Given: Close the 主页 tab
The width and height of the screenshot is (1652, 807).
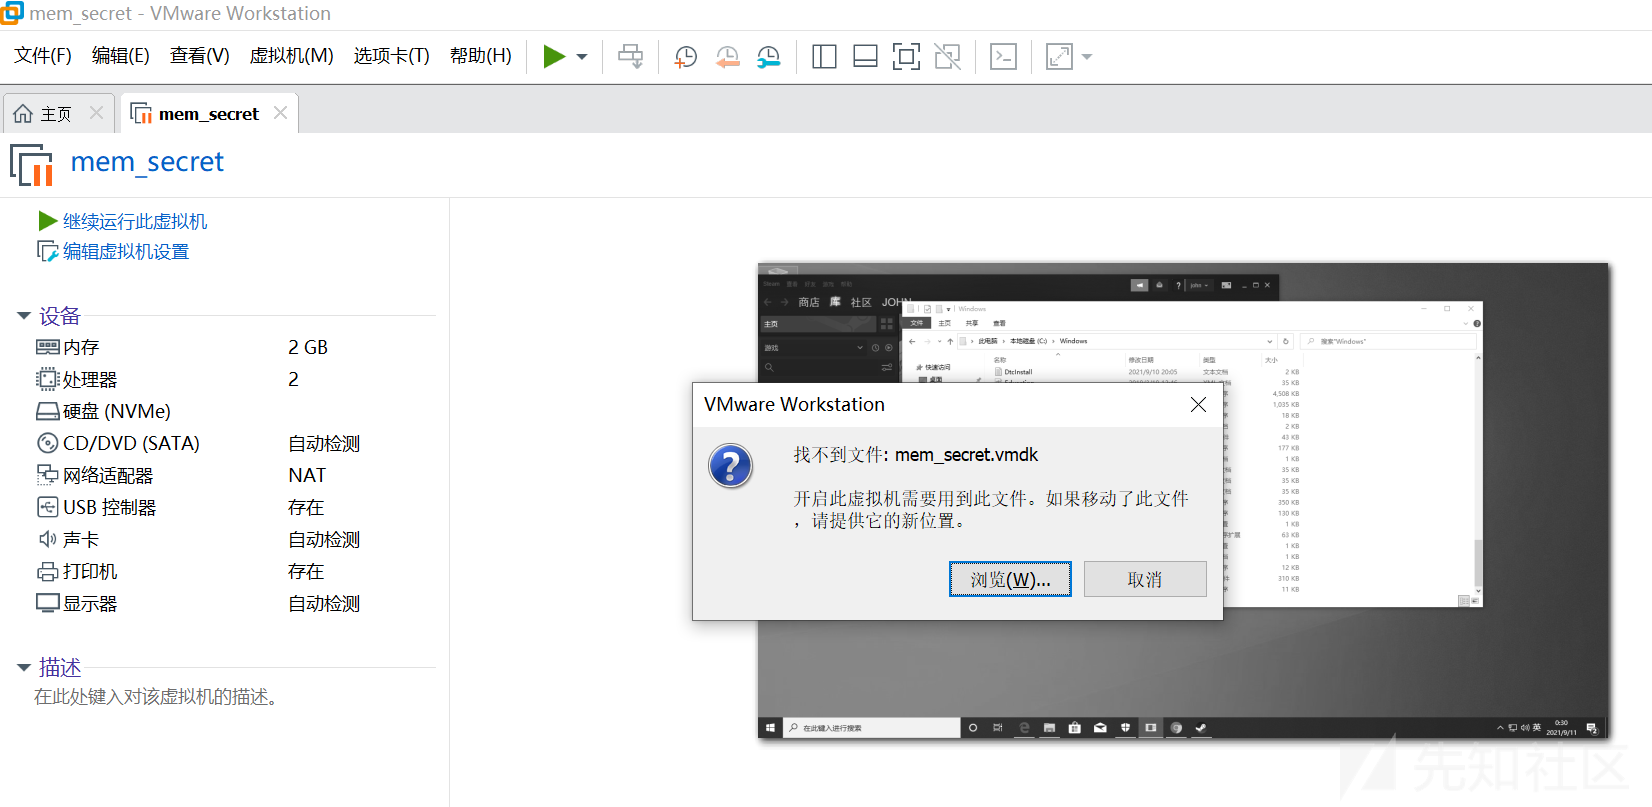Looking at the screenshot, I should [96, 113].
